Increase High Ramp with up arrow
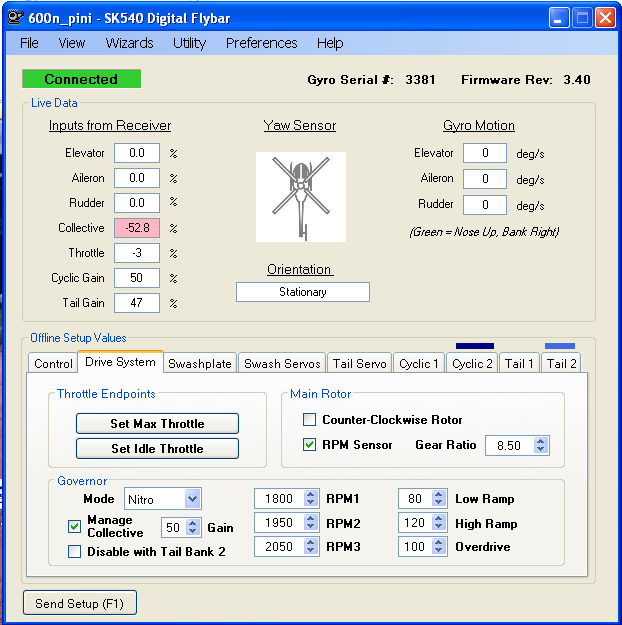Viewport: 622px width, 625px height. coord(439,518)
